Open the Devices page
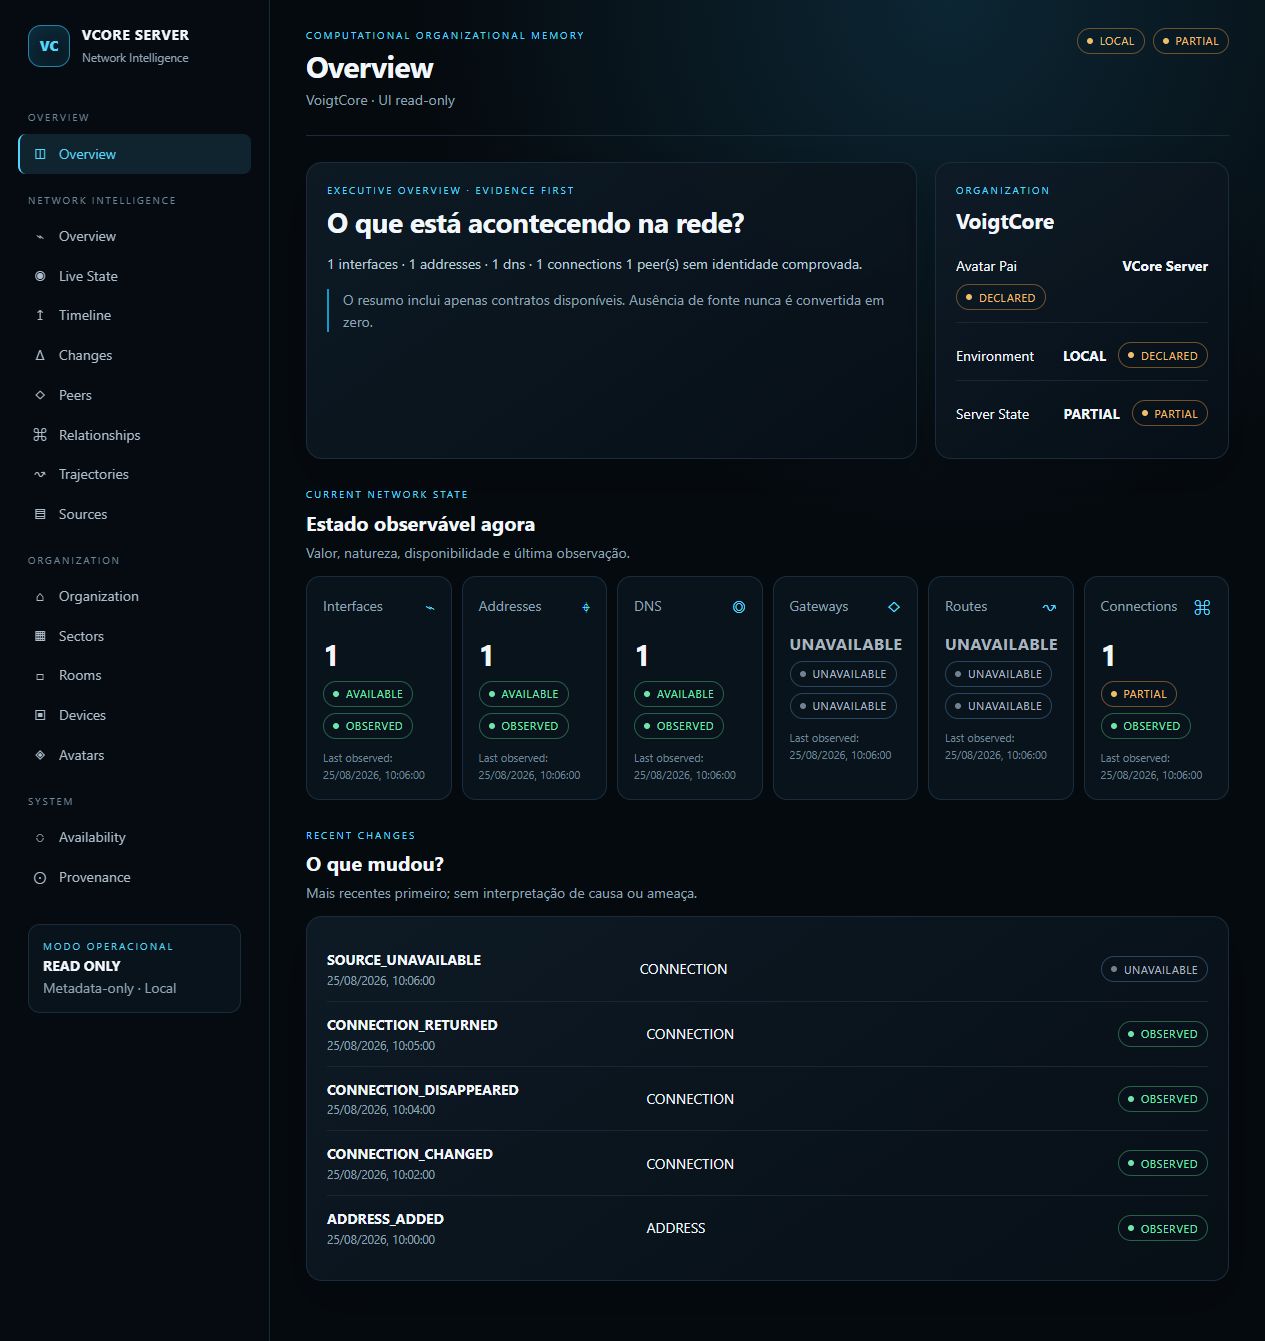Image resolution: width=1265 pixels, height=1341 pixels. pyautogui.click(x=134, y=715)
